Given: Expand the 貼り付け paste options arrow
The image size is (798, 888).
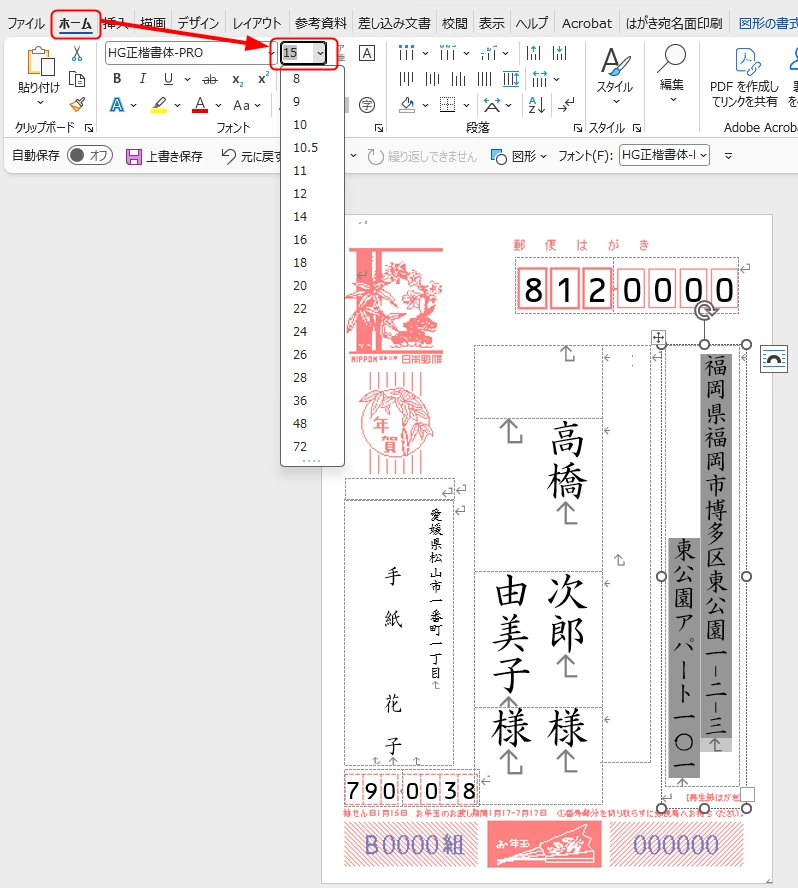Looking at the screenshot, I should click(x=40, y=103).
